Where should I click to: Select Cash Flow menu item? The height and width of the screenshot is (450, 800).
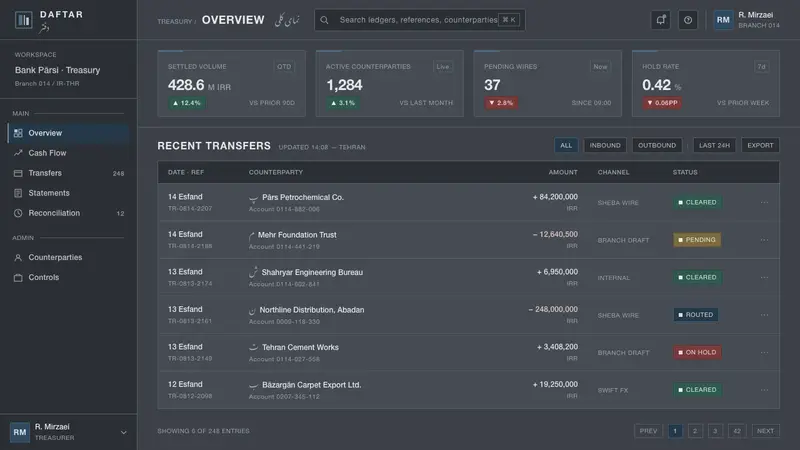pyautogui.click(x=68, y=153)
